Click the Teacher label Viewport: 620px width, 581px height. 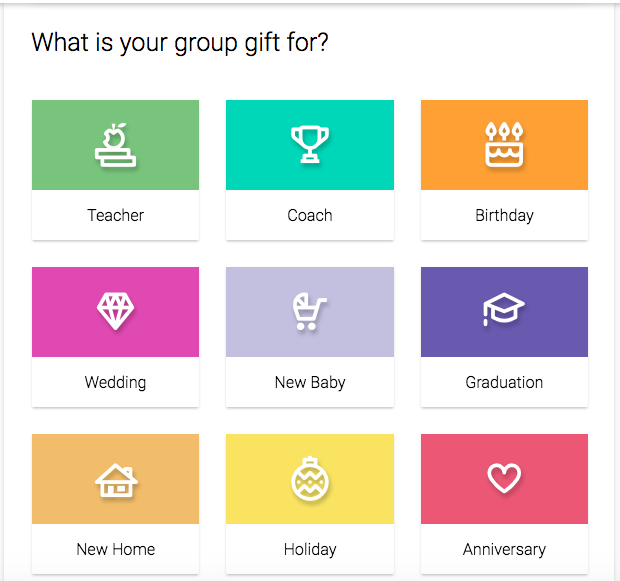point(115,216)
